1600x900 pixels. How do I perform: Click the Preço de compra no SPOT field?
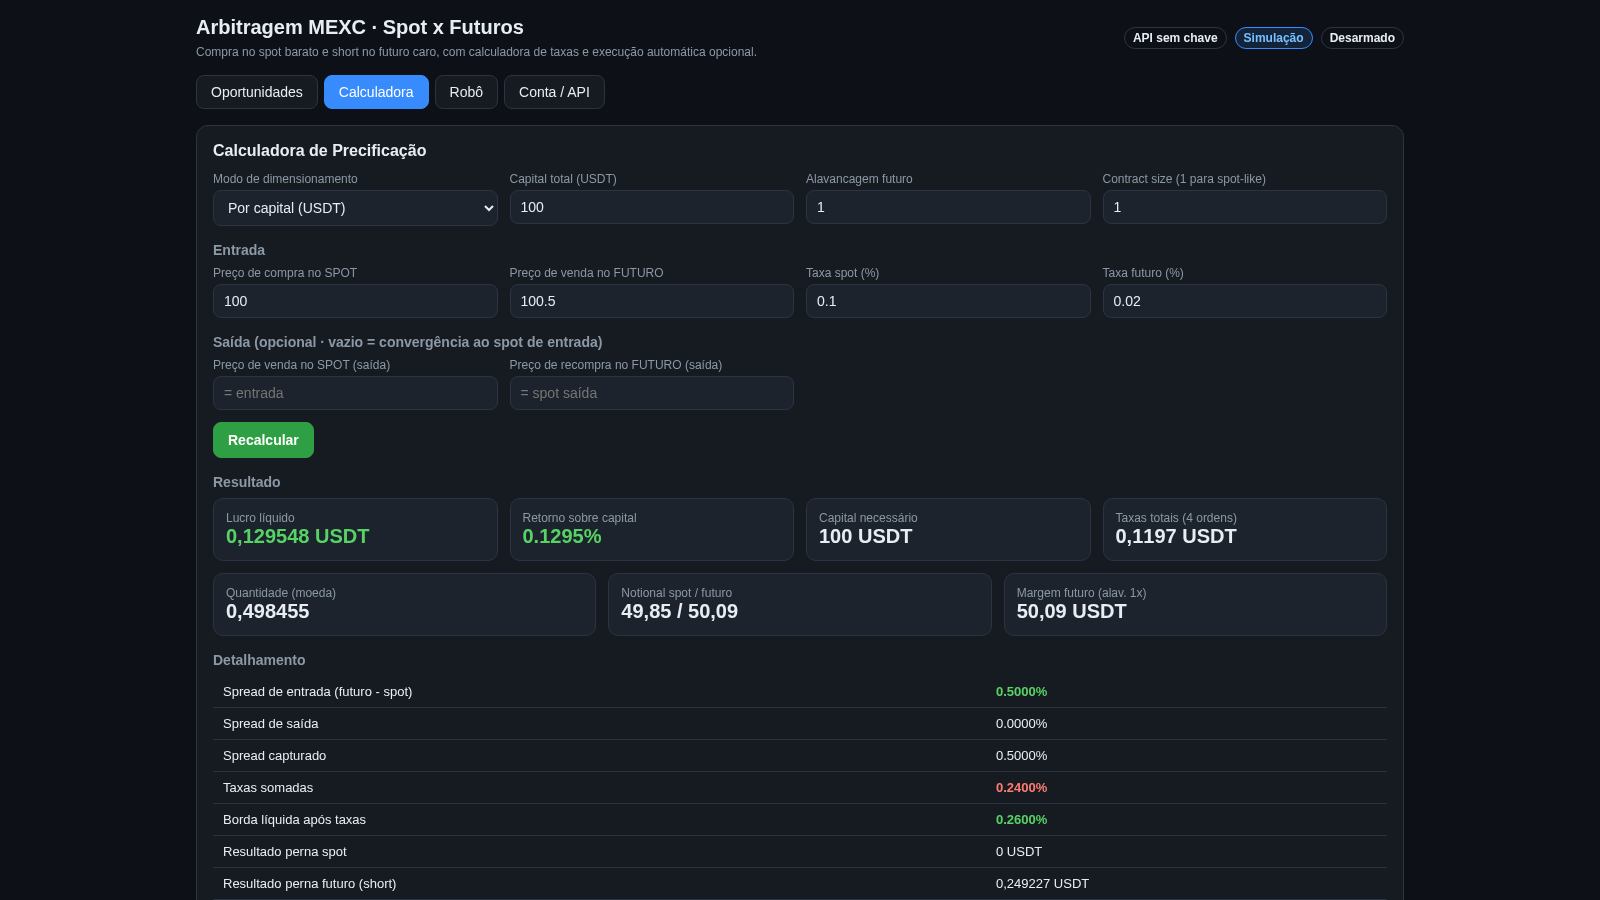(355, 301)
